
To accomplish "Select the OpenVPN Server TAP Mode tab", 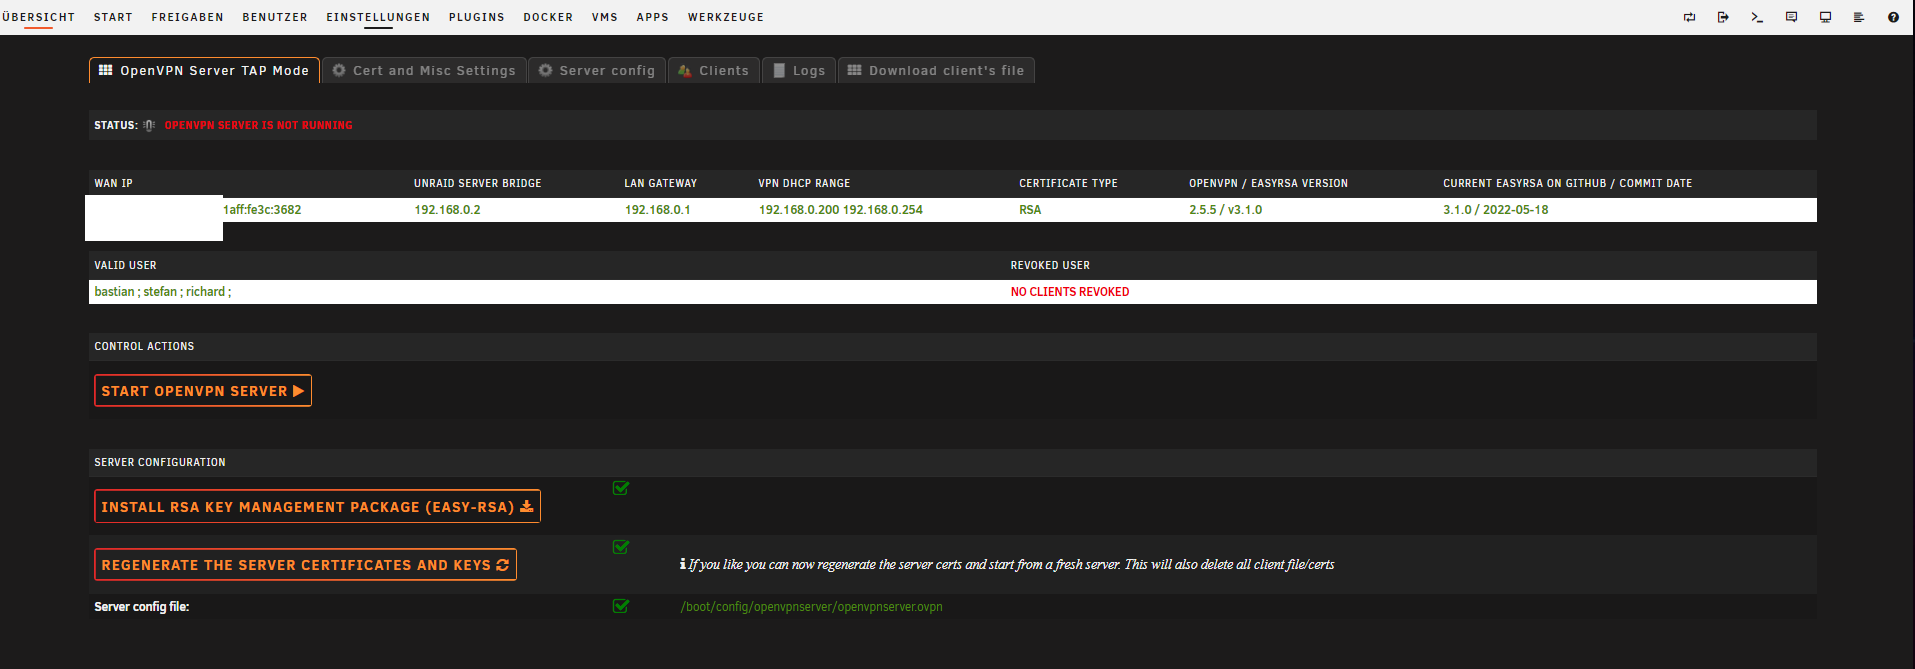I will point(204,70).
